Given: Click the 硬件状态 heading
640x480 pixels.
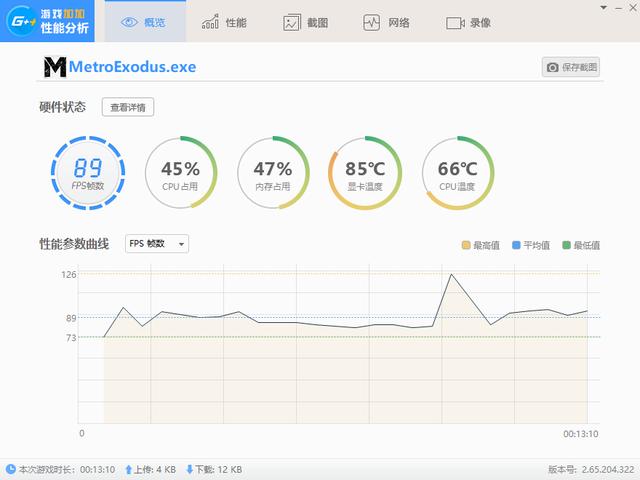Looking at the screenshot, I should [x=62, y=107].
